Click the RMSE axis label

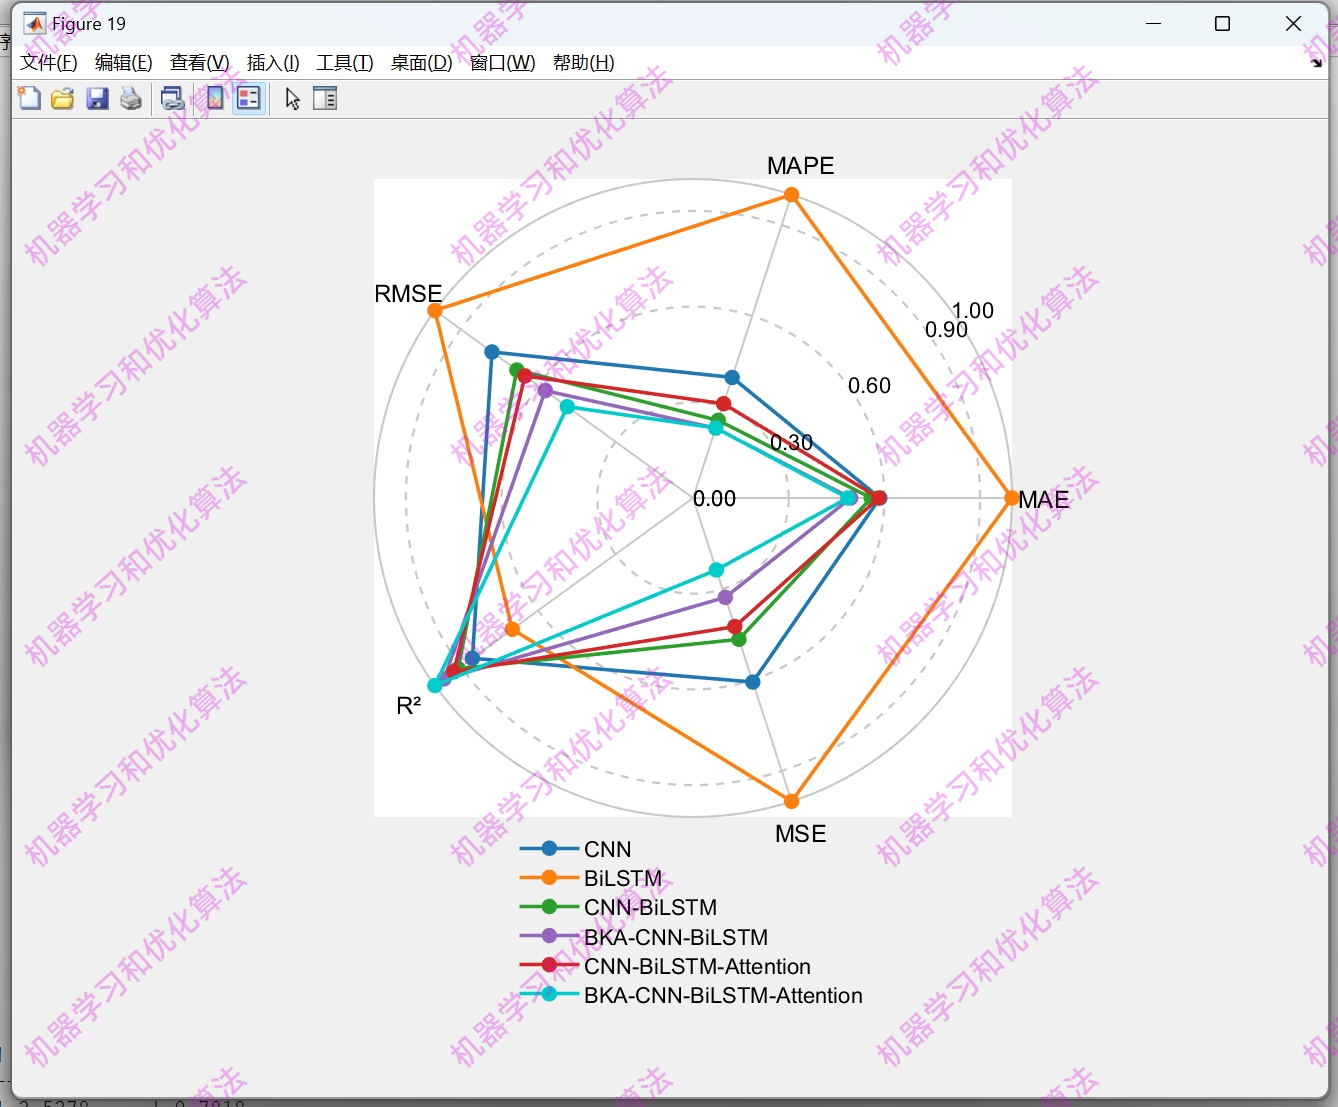(x=408, y=294)
